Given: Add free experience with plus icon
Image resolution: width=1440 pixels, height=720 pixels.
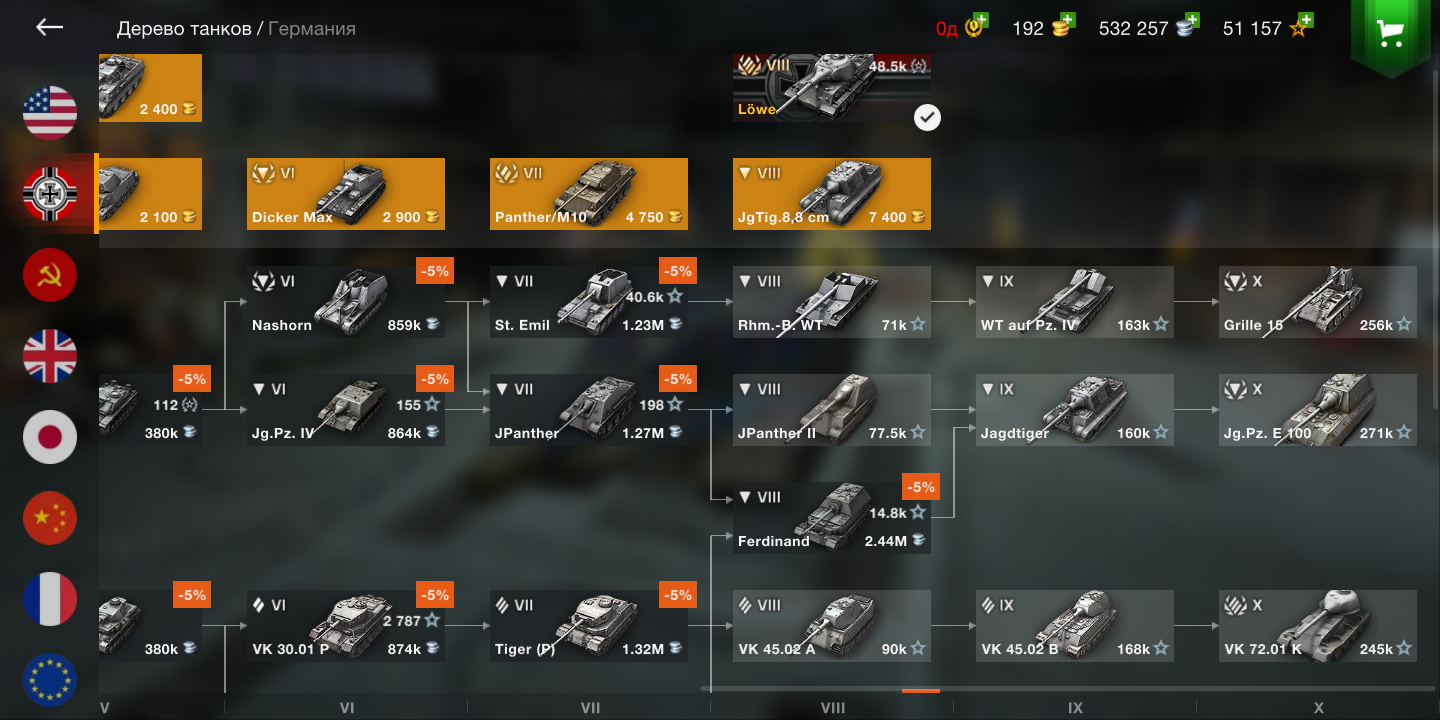Looking at the screenshot, I should [x=1305, y=19].
